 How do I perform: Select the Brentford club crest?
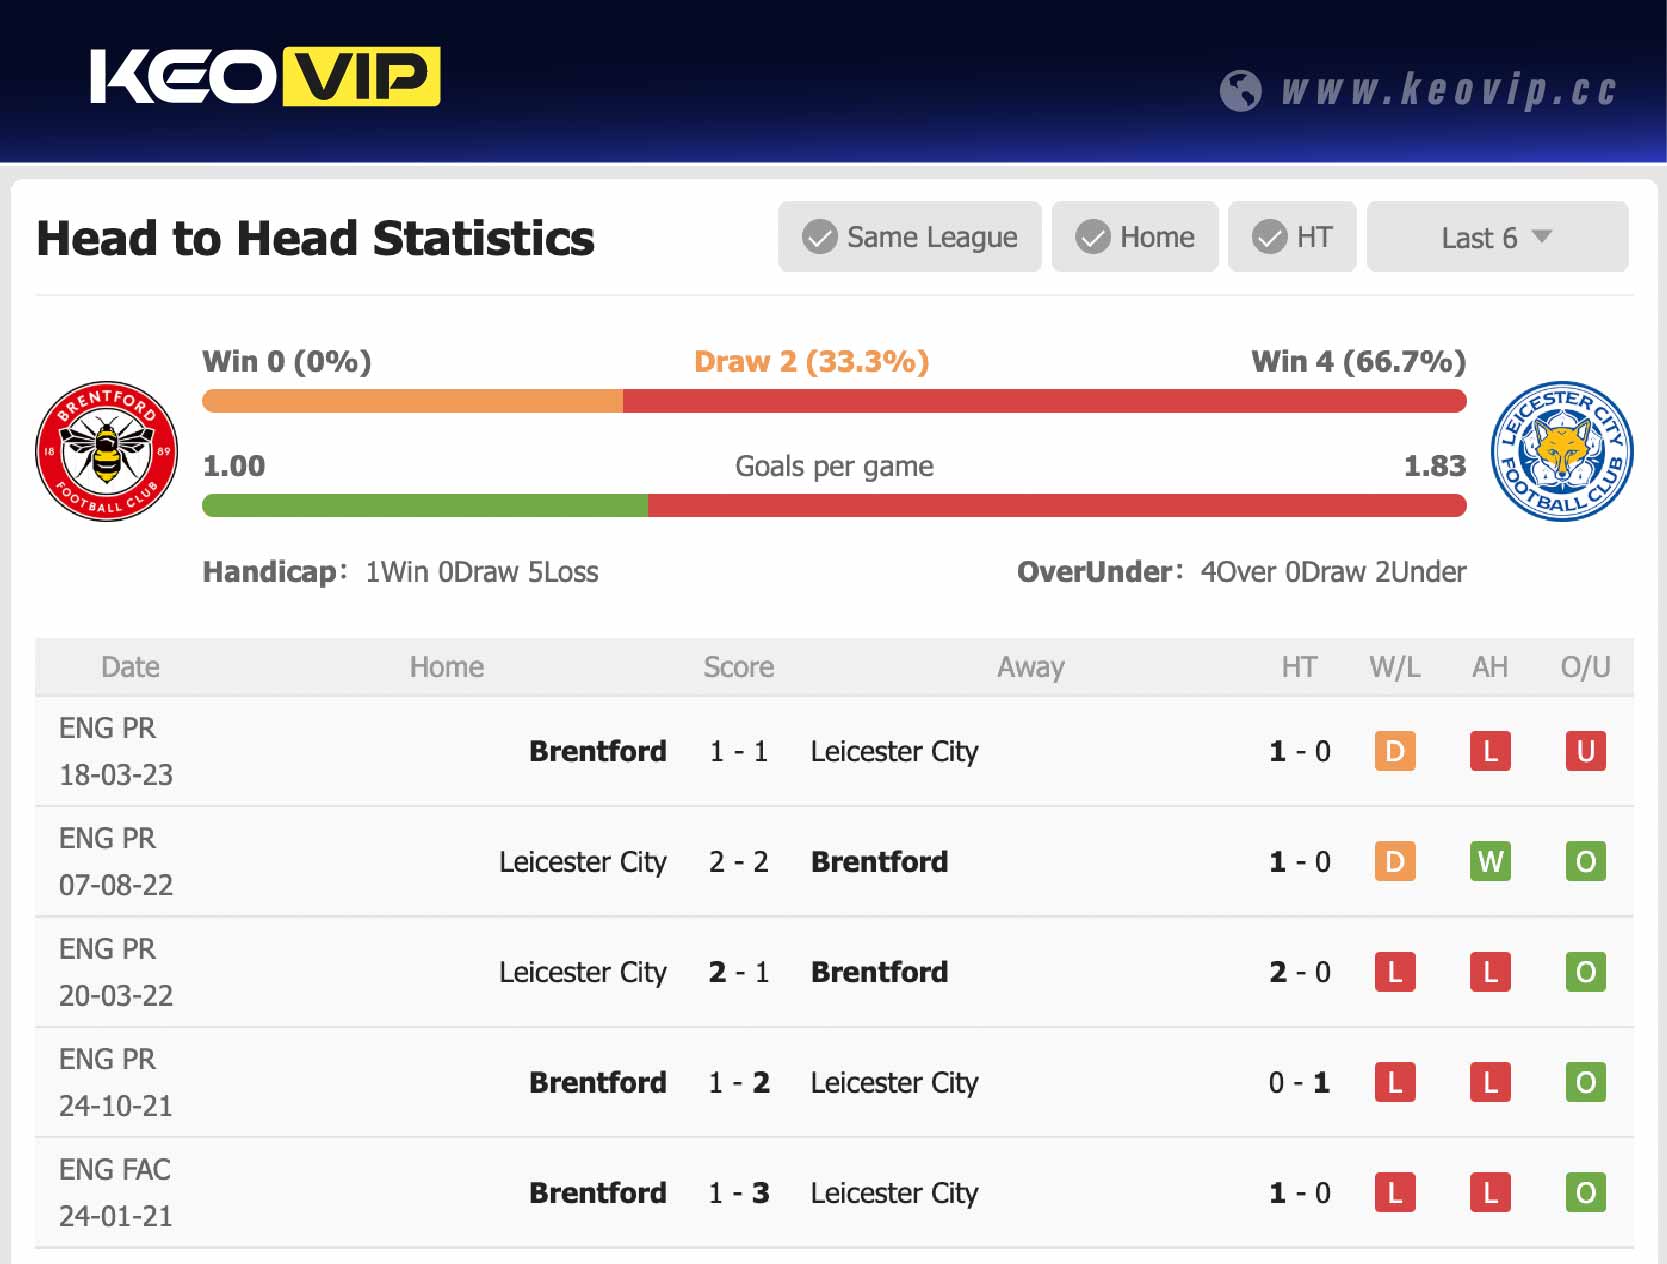[x=106, y=450]
